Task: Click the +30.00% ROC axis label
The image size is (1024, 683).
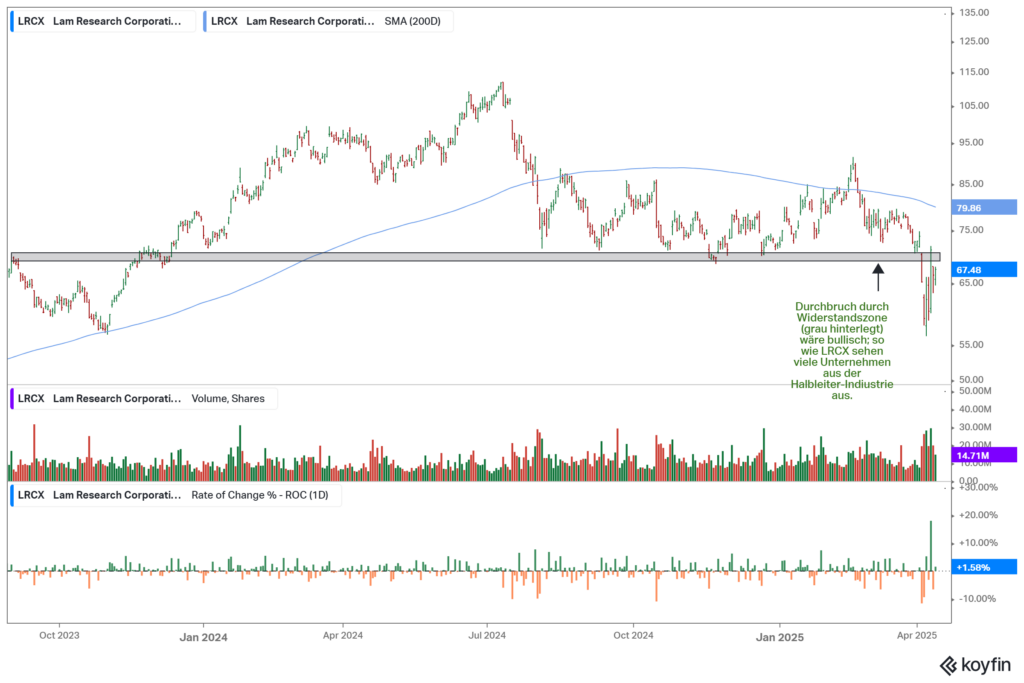Action: coord(976,488)
